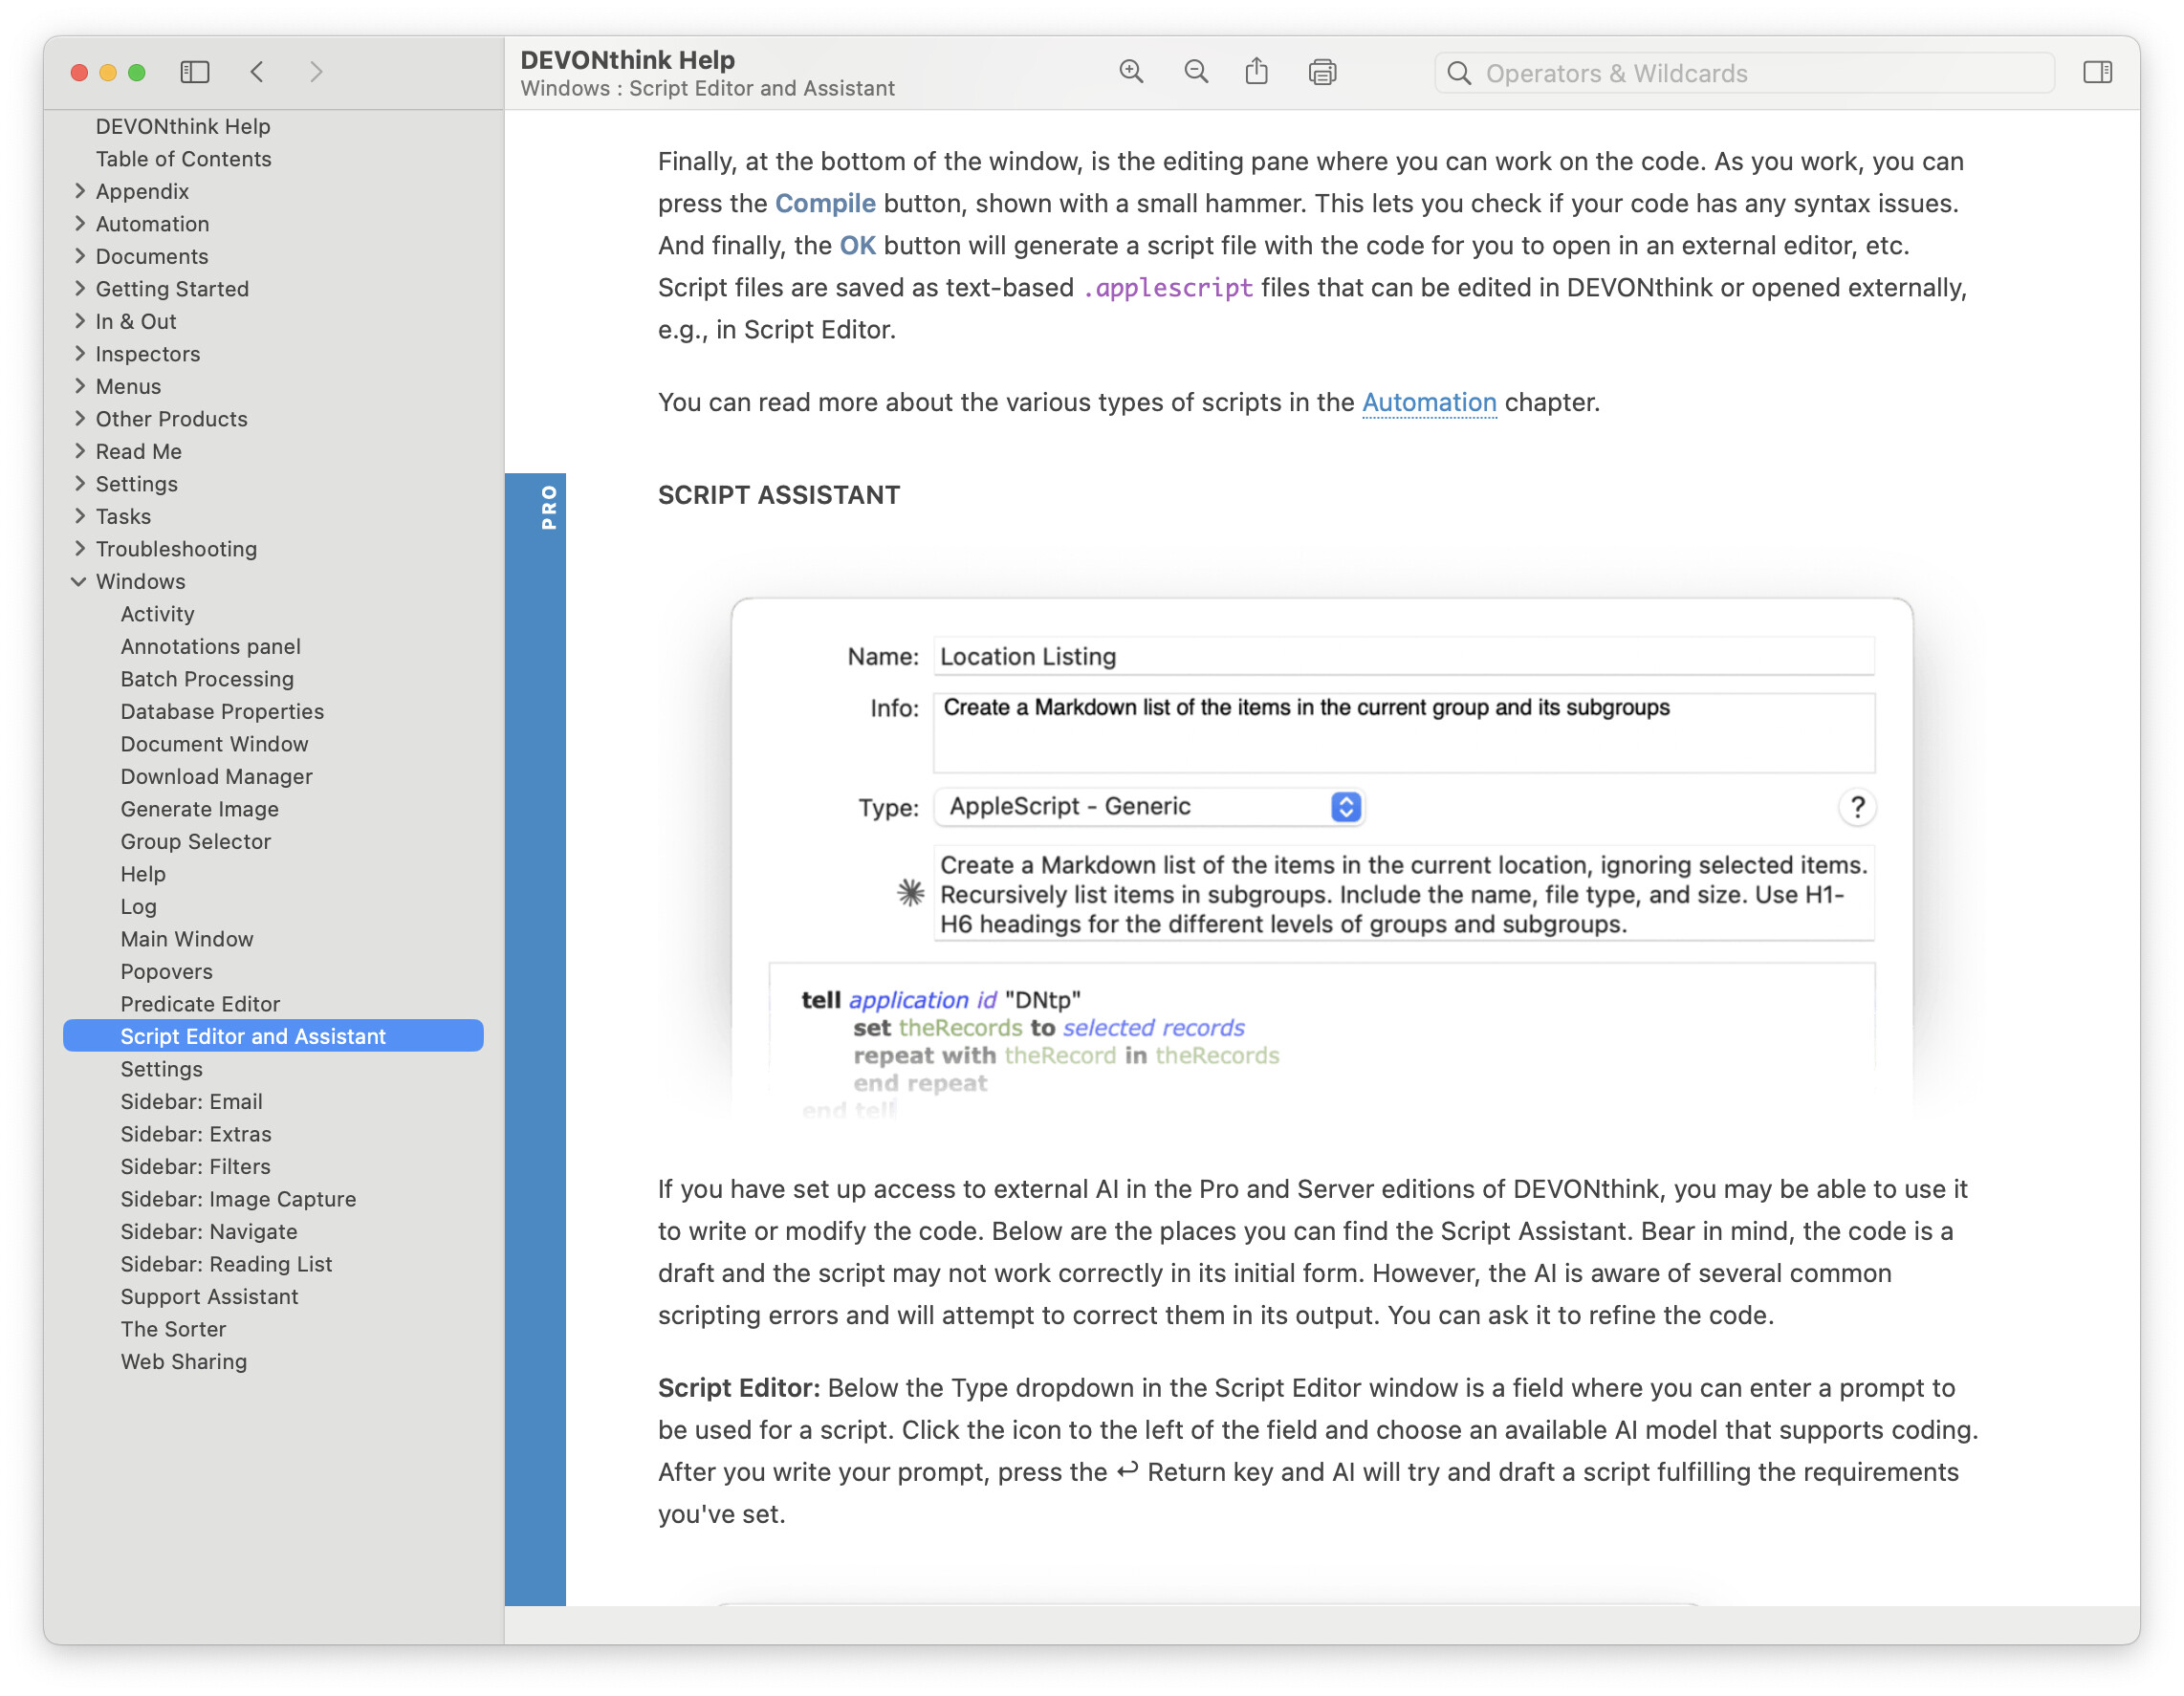Go forward with the right chevron

[x=316, y=72]
